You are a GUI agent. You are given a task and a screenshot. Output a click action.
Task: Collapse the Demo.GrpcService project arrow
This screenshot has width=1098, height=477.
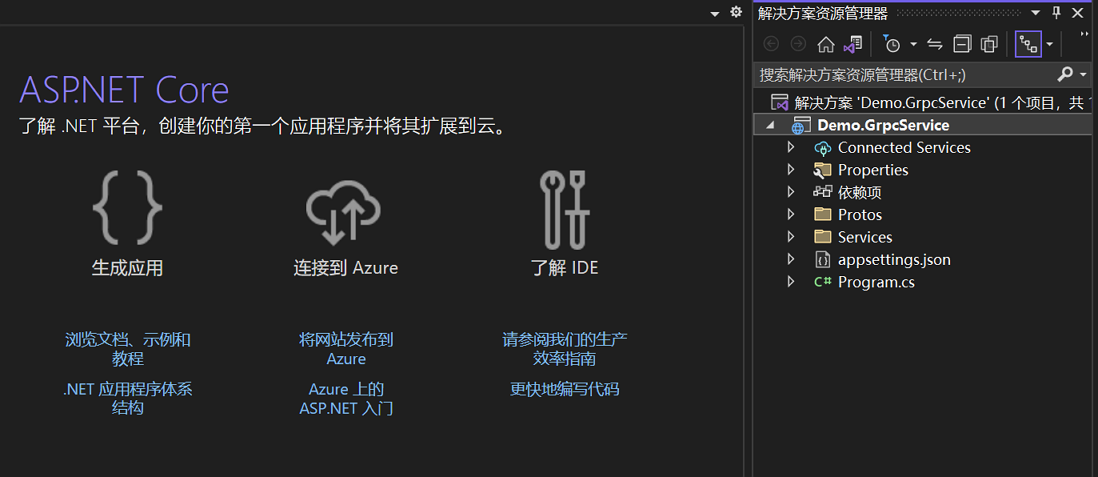click(770, 126)
